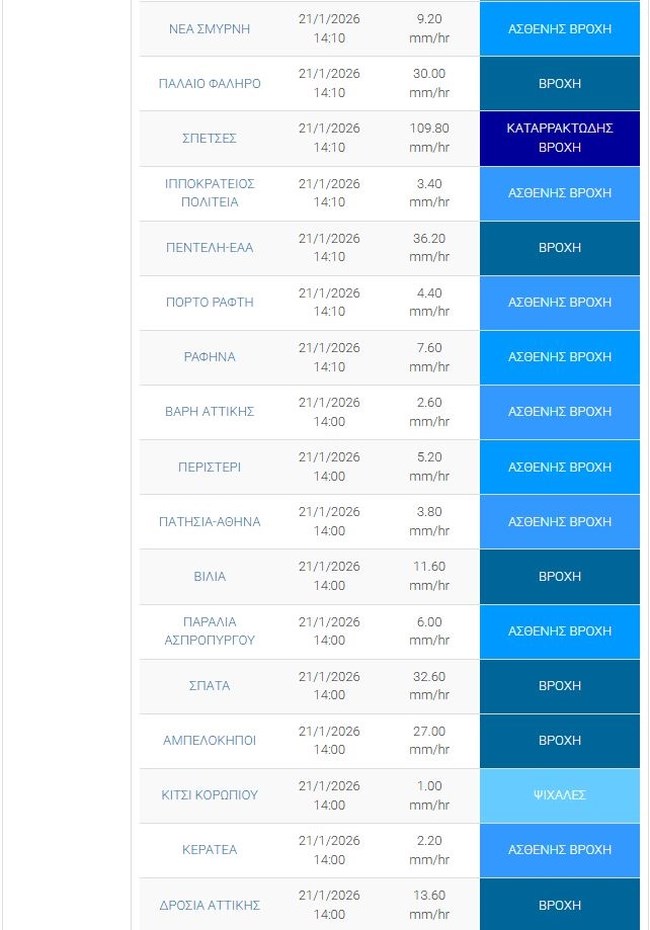Image resolution: width=650 pixels, height=930 pixels.
Task: Go to the ΒΑΡΗ ΑΤΤΙΚΗΣ station
Action: (x=209, y=412)
